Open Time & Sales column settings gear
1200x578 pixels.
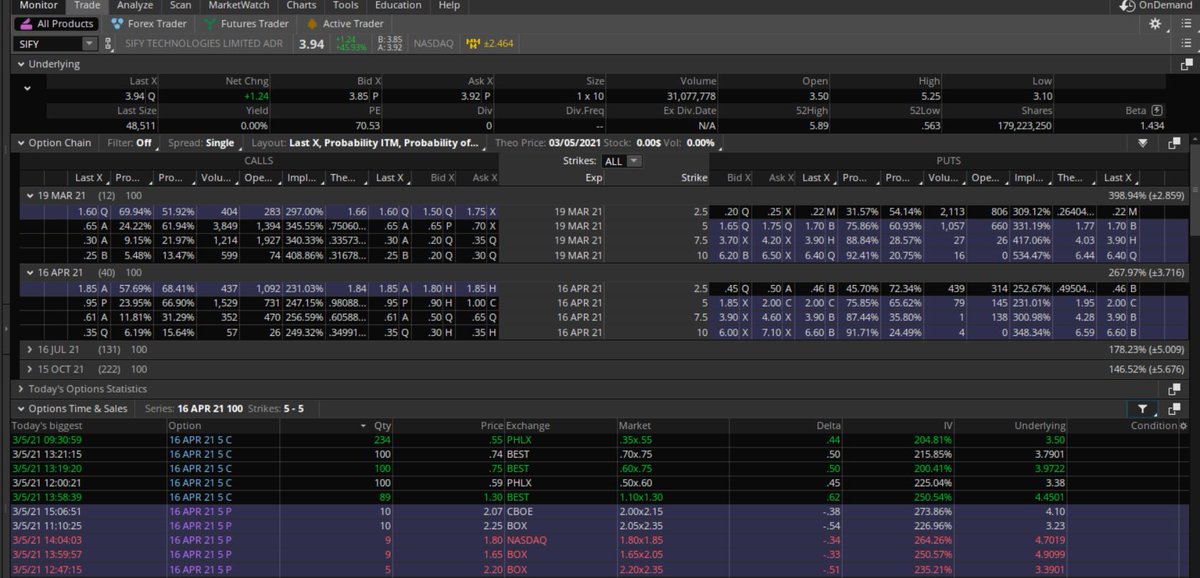(1184, 426)
